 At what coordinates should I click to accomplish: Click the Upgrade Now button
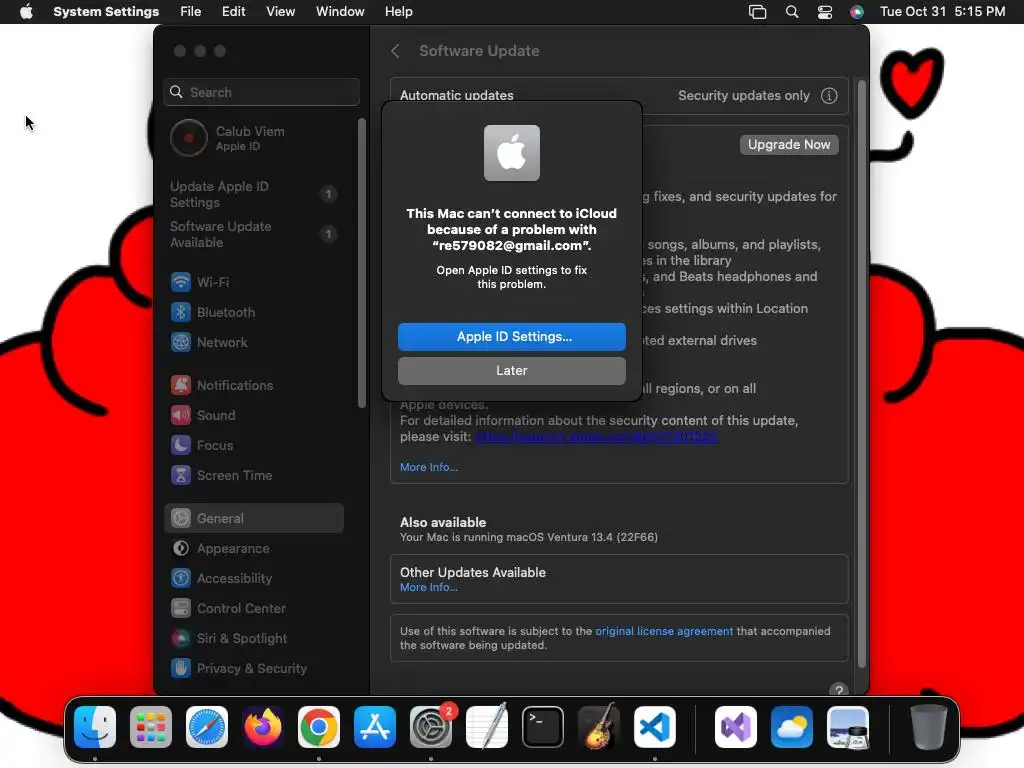point(789,145)
